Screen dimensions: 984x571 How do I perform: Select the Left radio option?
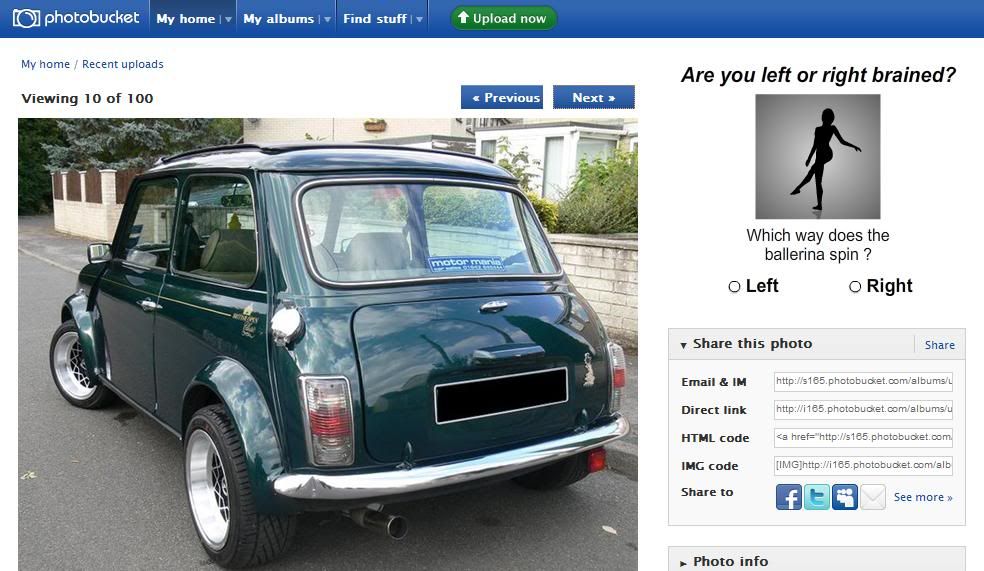(734, 287)
